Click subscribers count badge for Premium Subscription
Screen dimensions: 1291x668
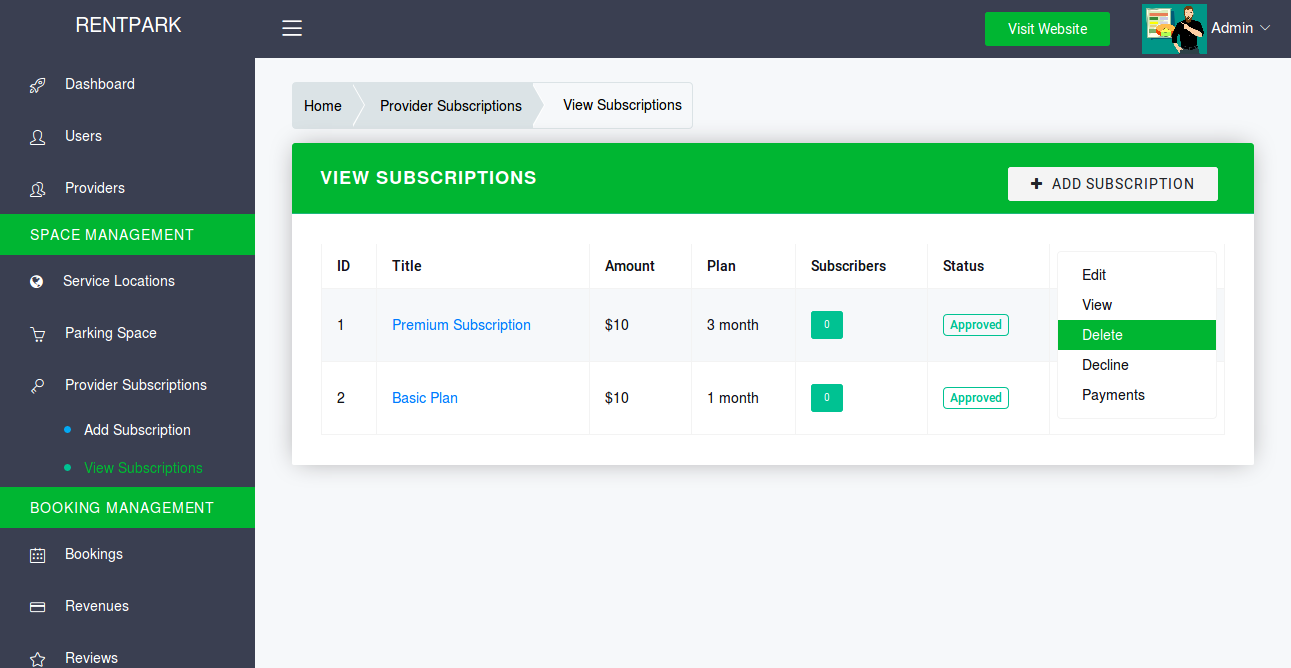(x=827, y=325)
